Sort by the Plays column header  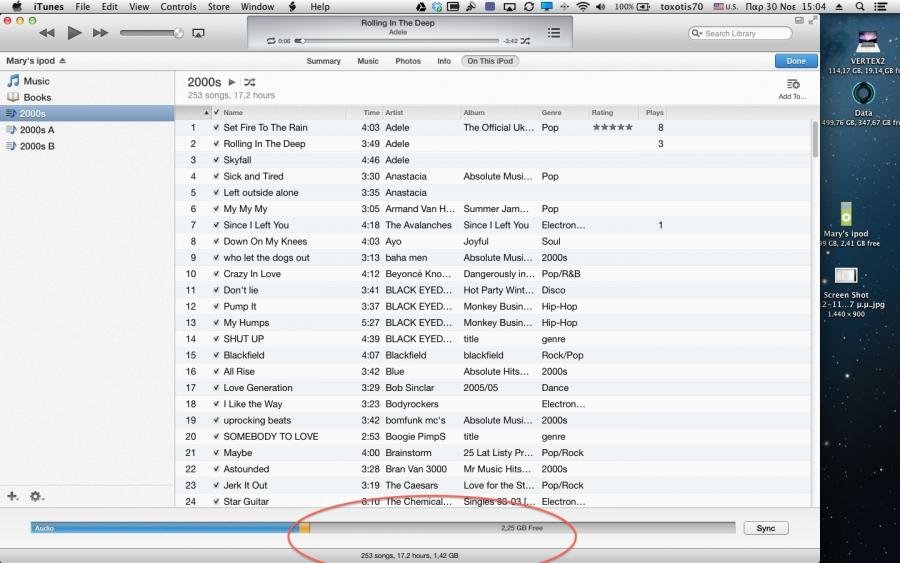coord(653,112)
